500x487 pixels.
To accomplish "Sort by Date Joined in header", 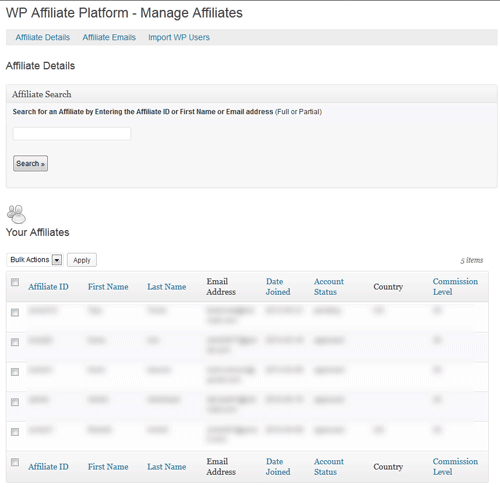I will pos(278,287).
